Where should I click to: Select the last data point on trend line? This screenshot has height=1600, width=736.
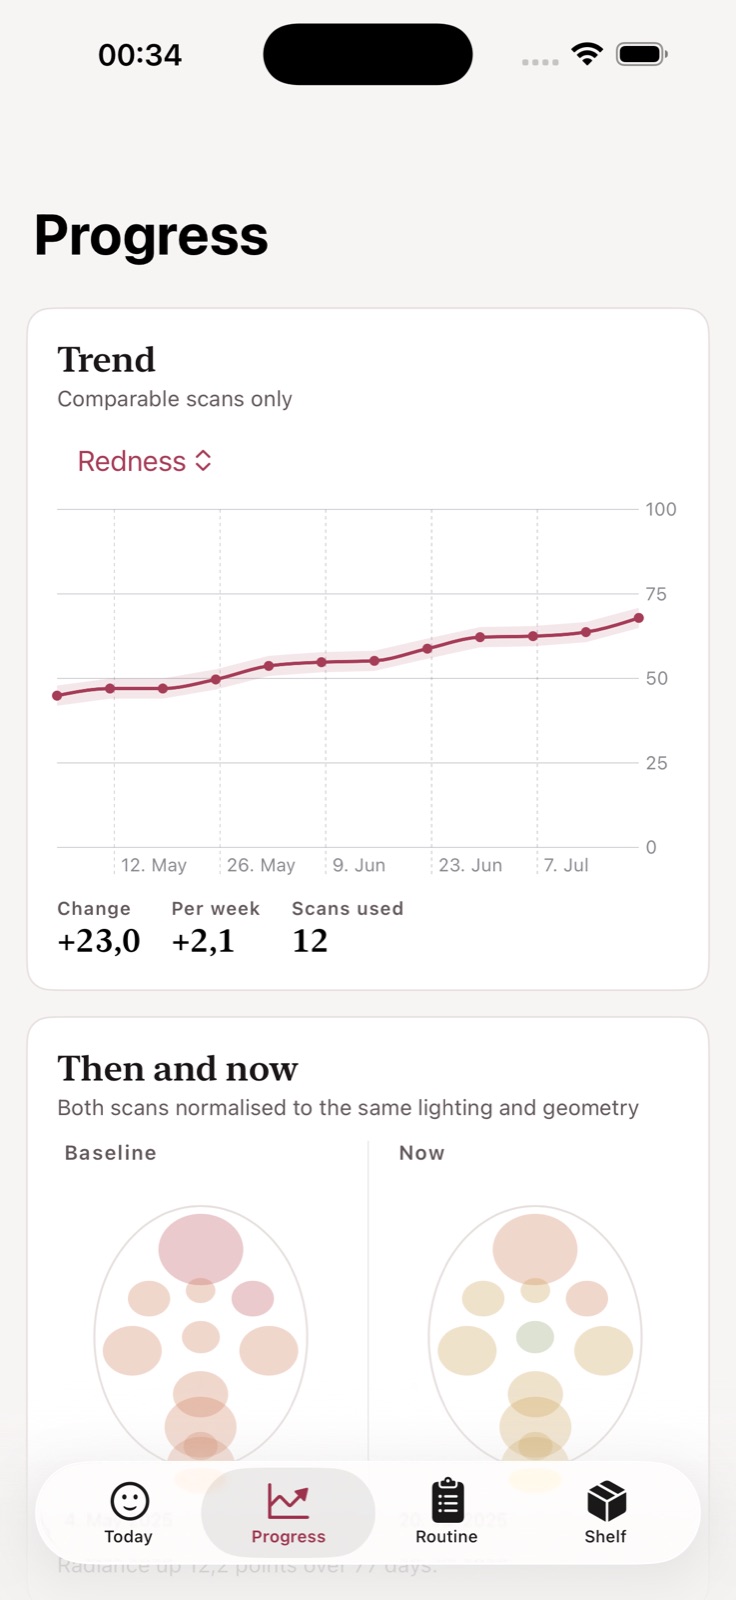click(x=639, y=618)
